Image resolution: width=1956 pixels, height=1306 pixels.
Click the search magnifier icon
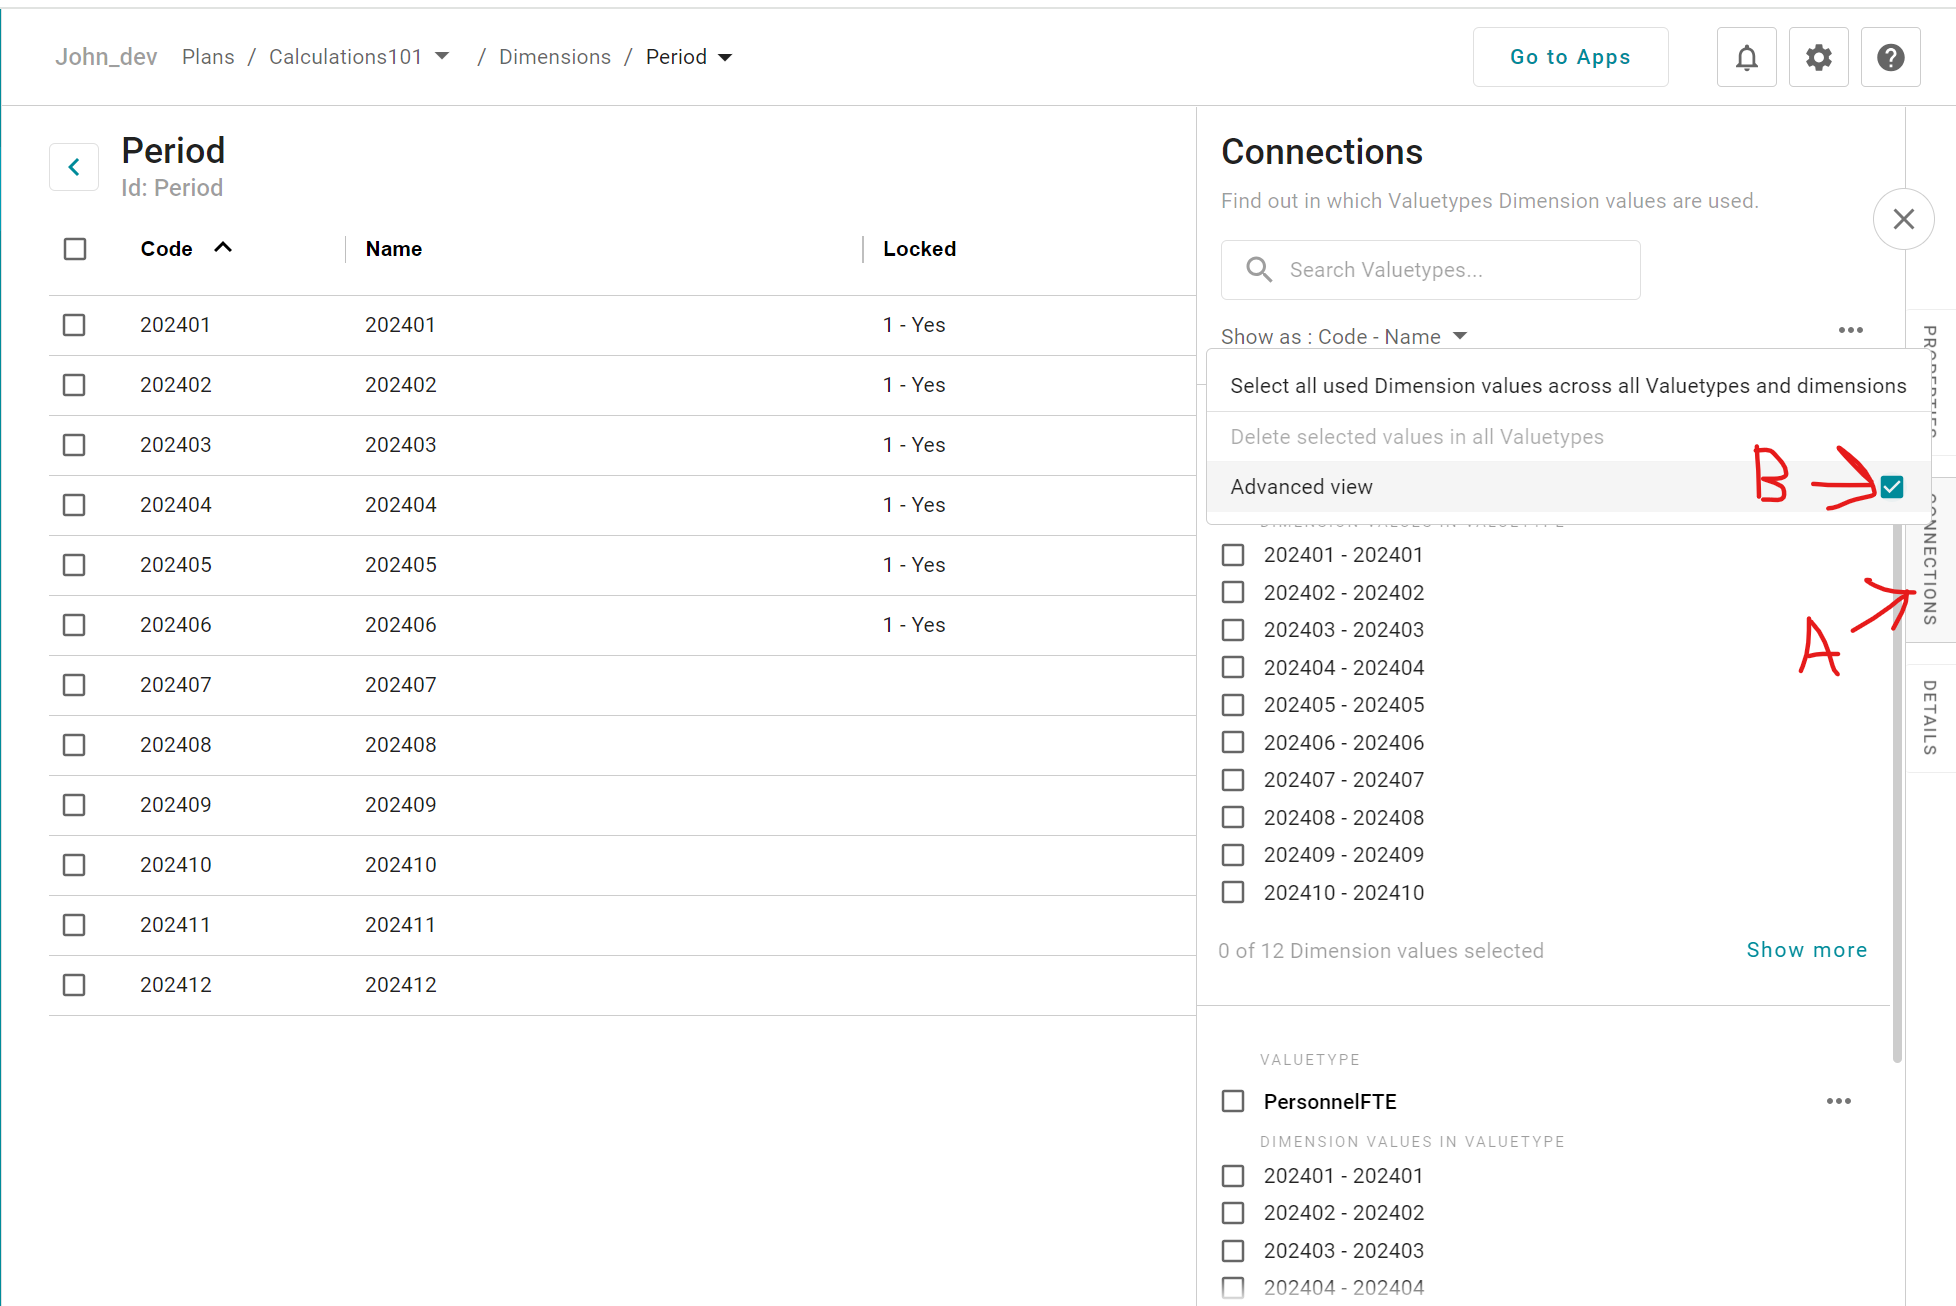click(1259, 270)
